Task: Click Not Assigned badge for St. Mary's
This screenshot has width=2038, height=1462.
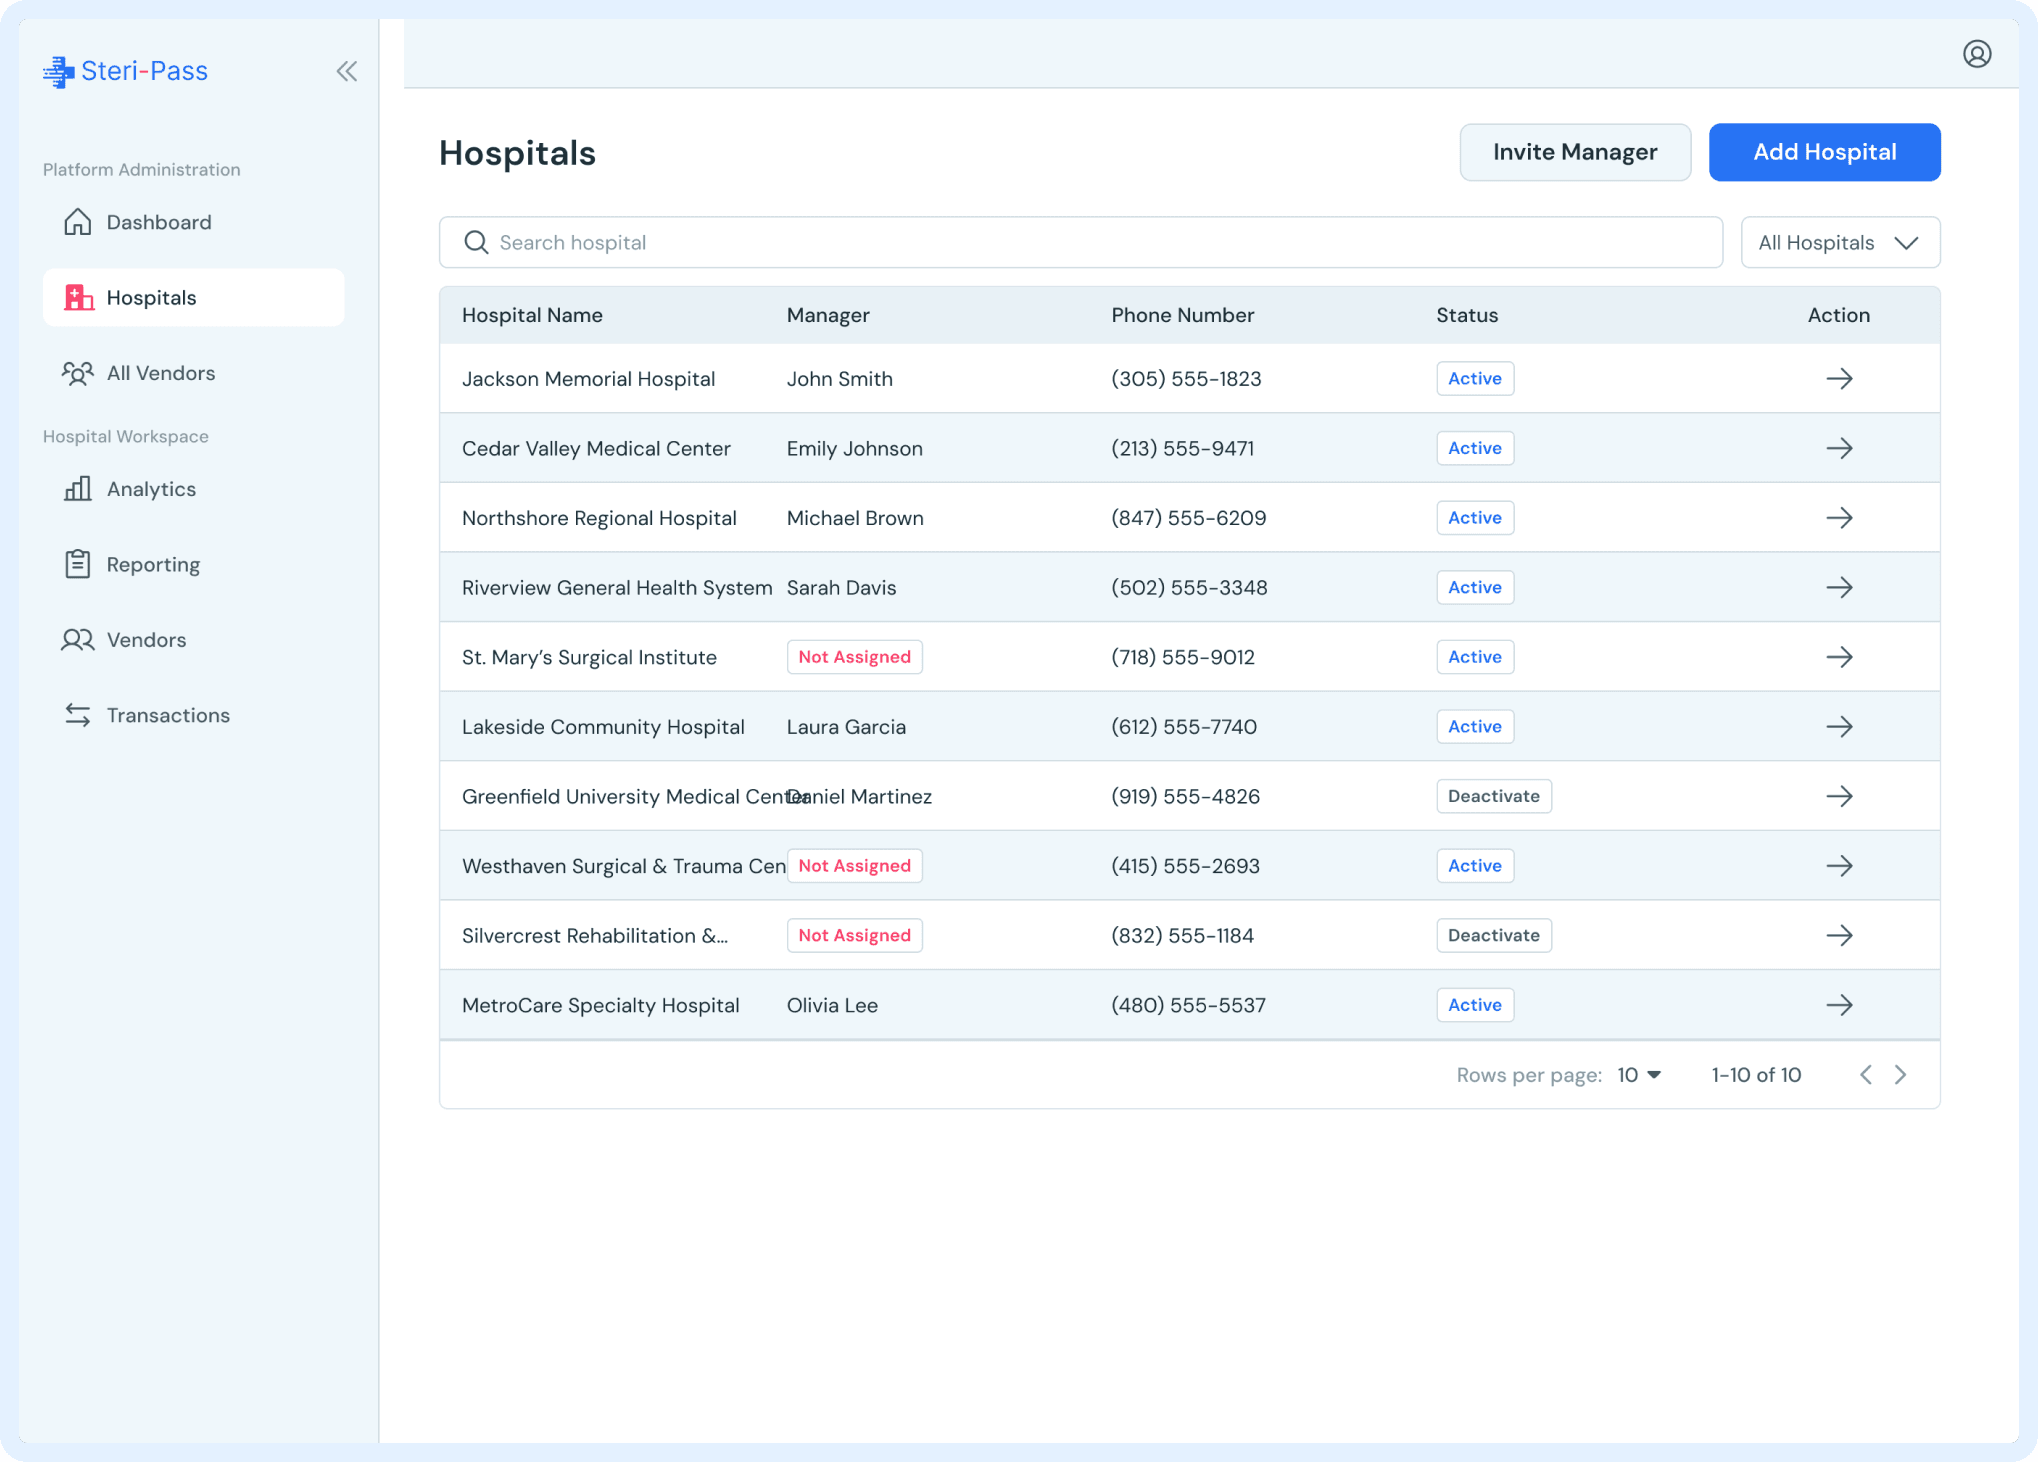Action: pyautogui.click(x=854, y=657)
